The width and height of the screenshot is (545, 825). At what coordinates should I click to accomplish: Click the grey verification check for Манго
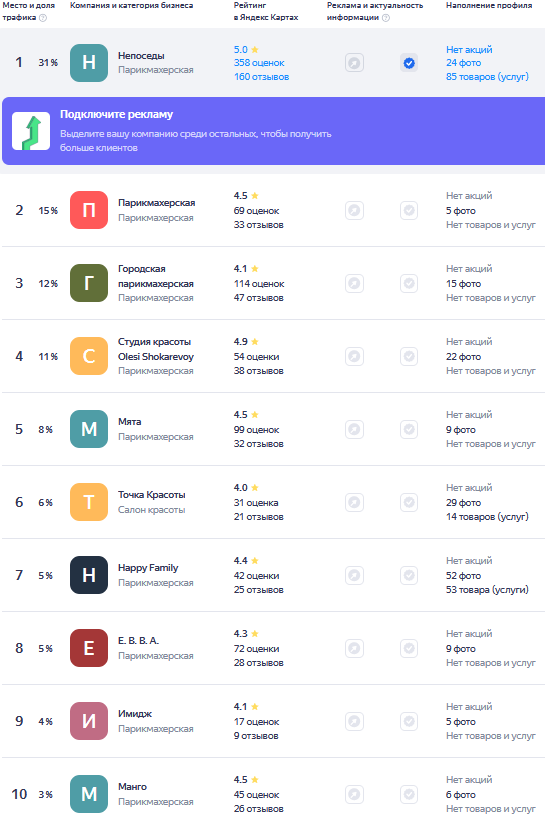click(x=409, y=794)
